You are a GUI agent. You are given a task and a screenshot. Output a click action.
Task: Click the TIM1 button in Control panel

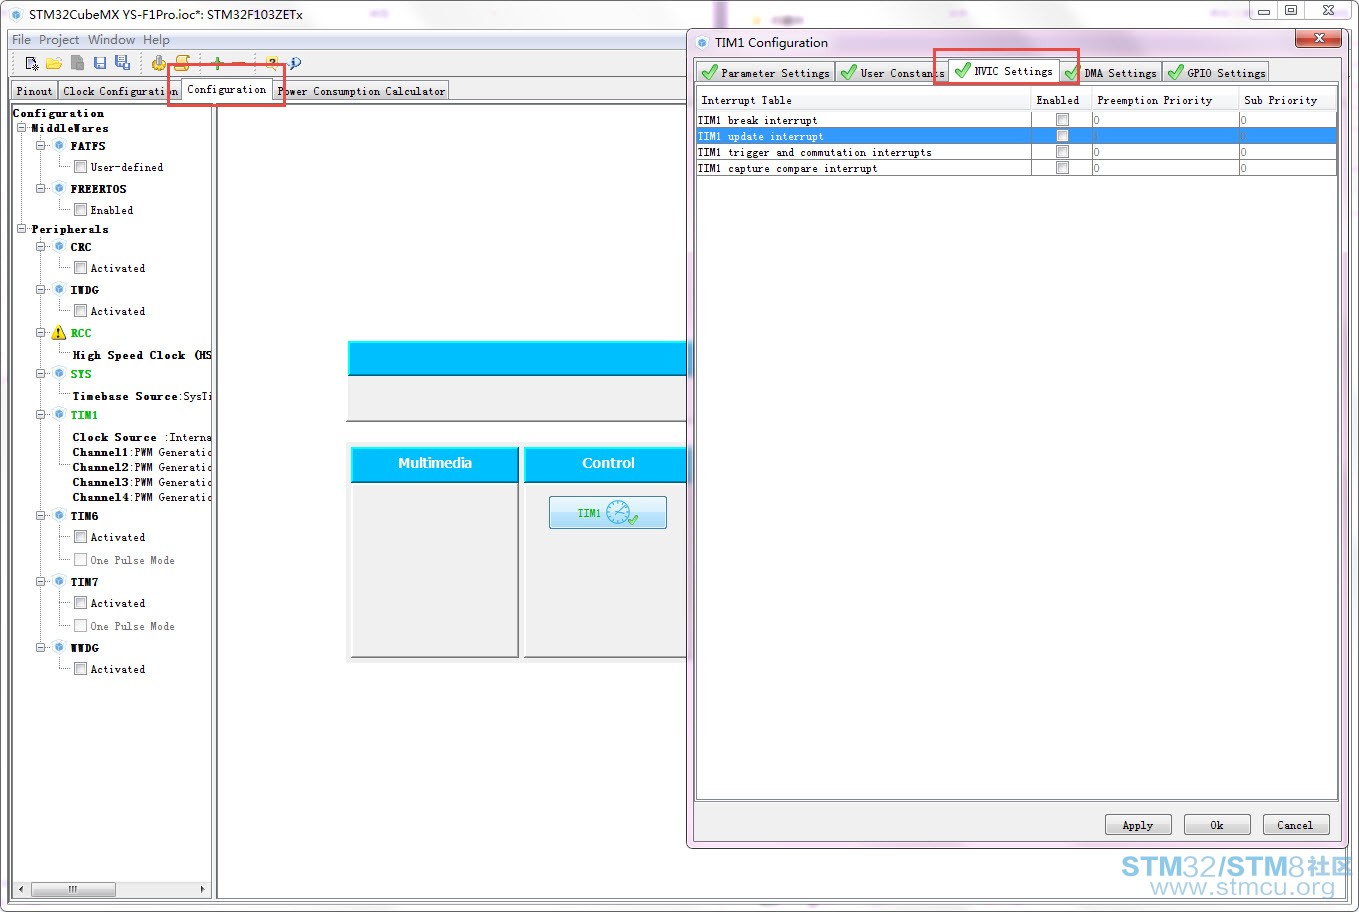[607, 513]
